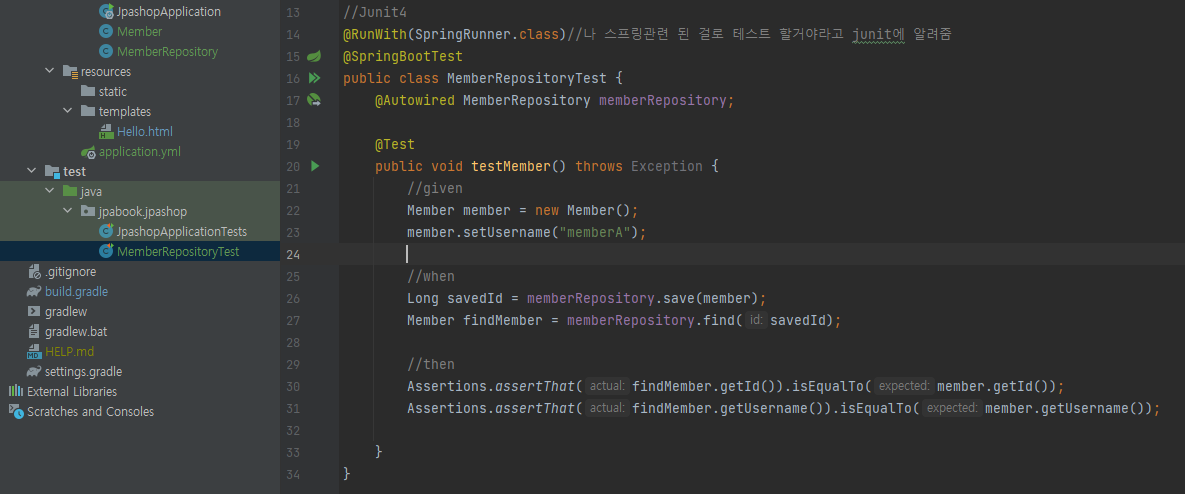The image size is (1185, 494).
Task: Open JpashopApplicationTests class
Action: [182, 231]
